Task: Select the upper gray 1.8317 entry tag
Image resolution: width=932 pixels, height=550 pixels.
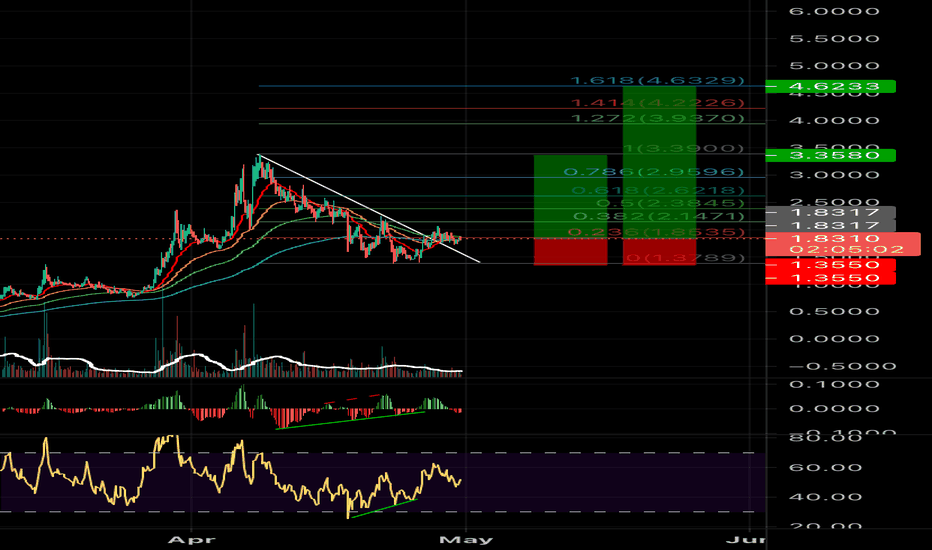Action: coord(830,212)
